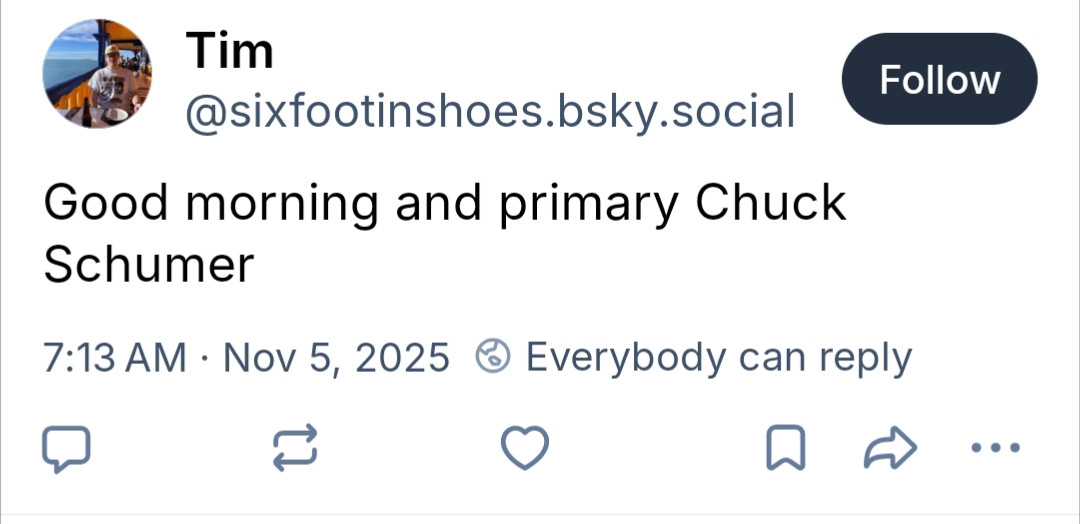Screen dimensions: 1080x524
Task: Reply to Tim's post via speech bubble icon
Action: pos(66,449)
